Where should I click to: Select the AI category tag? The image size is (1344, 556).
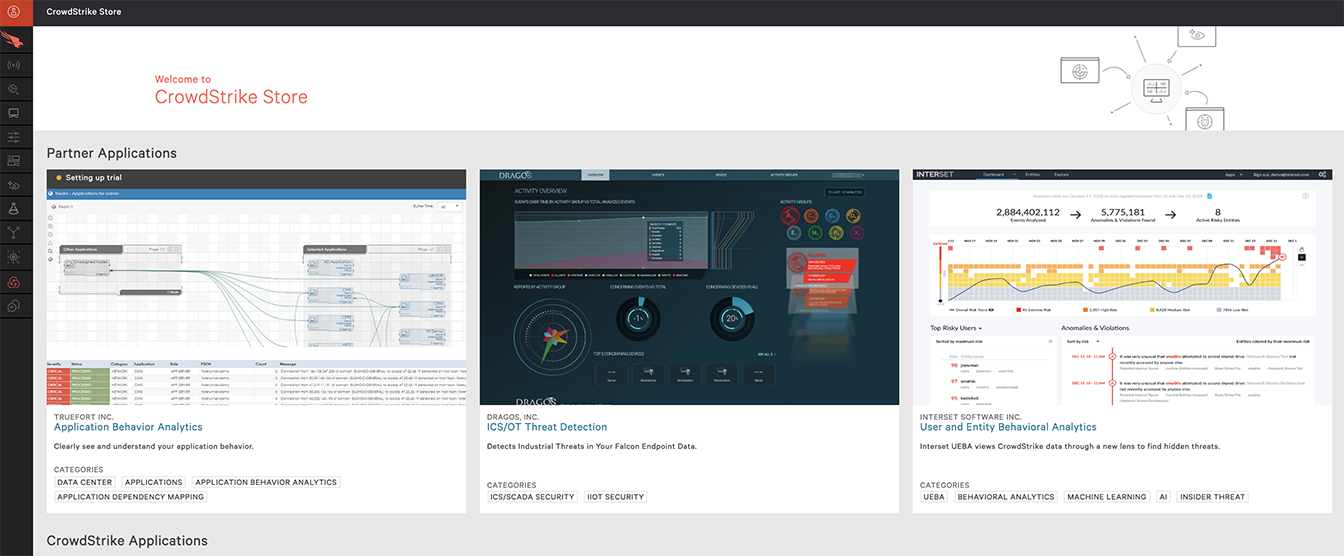point(1163,497)
